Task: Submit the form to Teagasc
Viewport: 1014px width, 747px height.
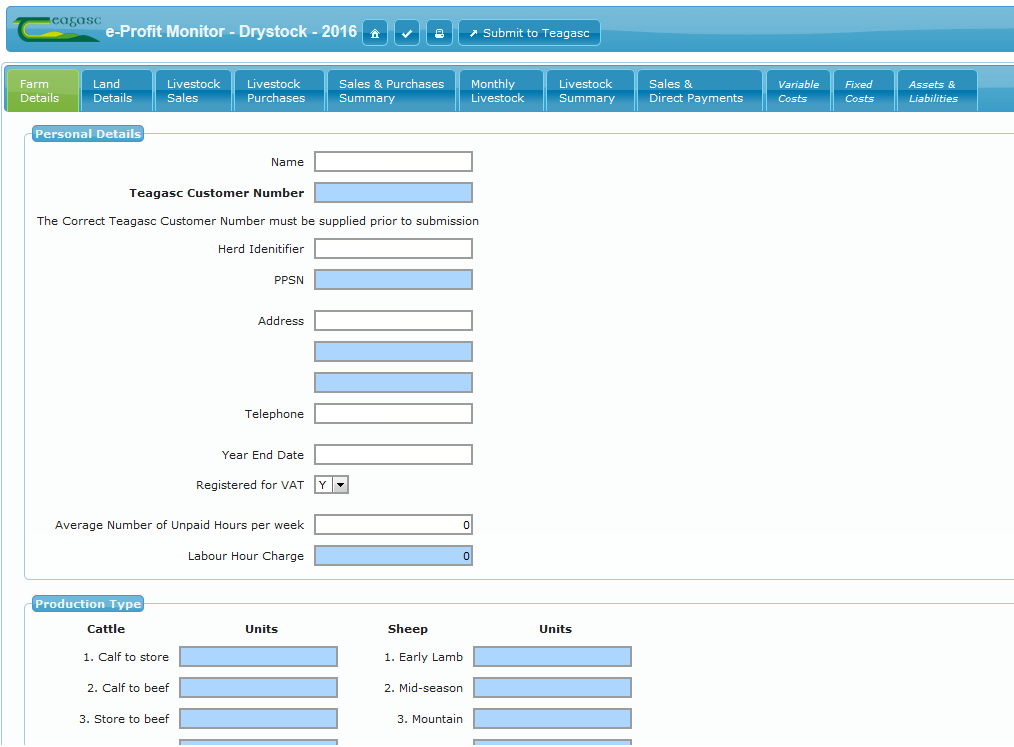Action: pos(529,33)
